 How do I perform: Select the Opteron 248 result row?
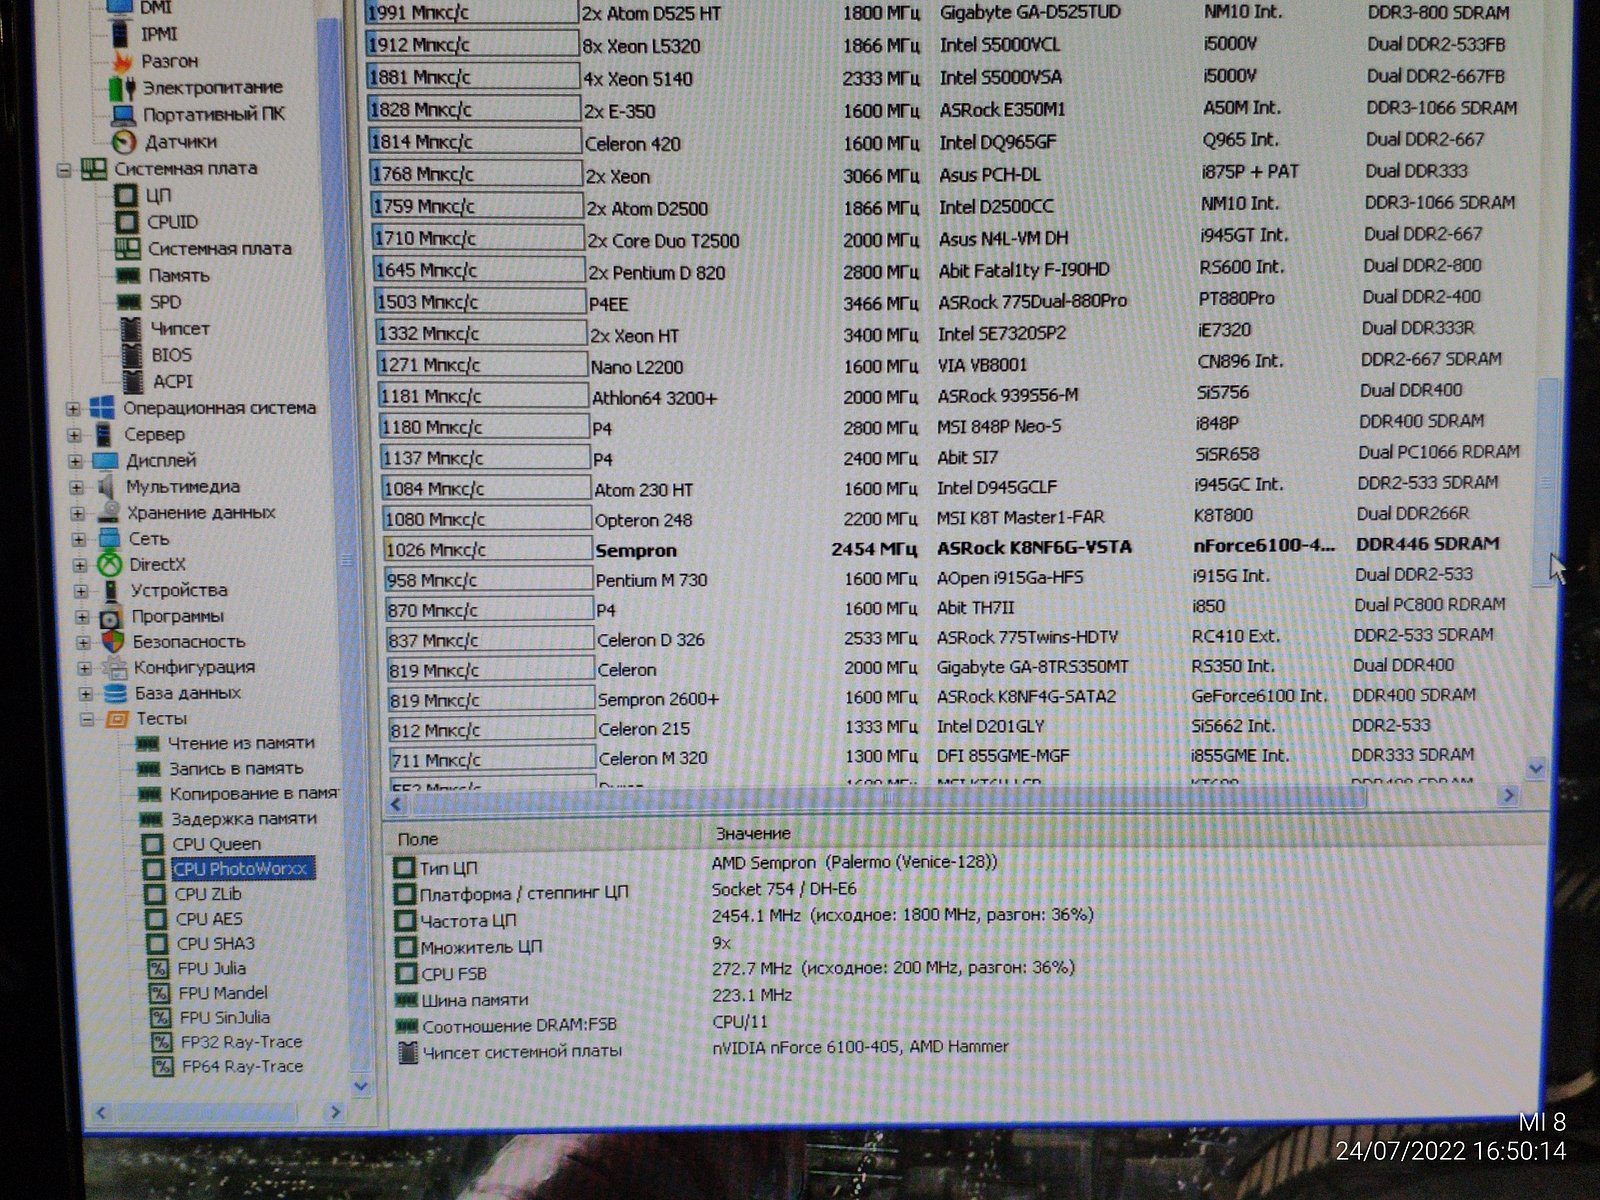(942, 519)
